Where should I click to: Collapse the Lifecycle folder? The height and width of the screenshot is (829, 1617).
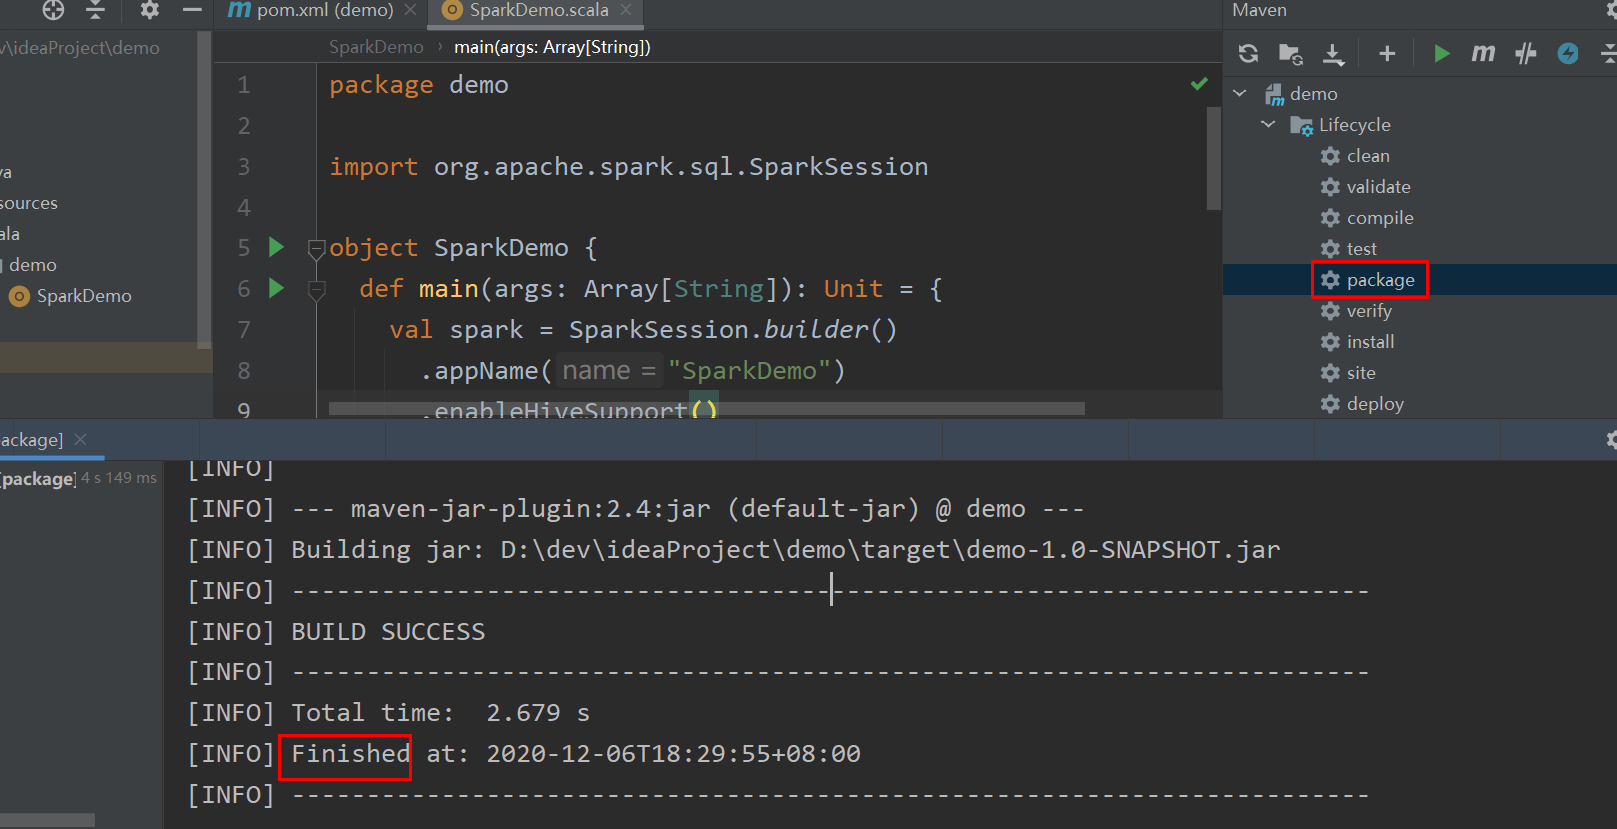(x=1268, y=124)
